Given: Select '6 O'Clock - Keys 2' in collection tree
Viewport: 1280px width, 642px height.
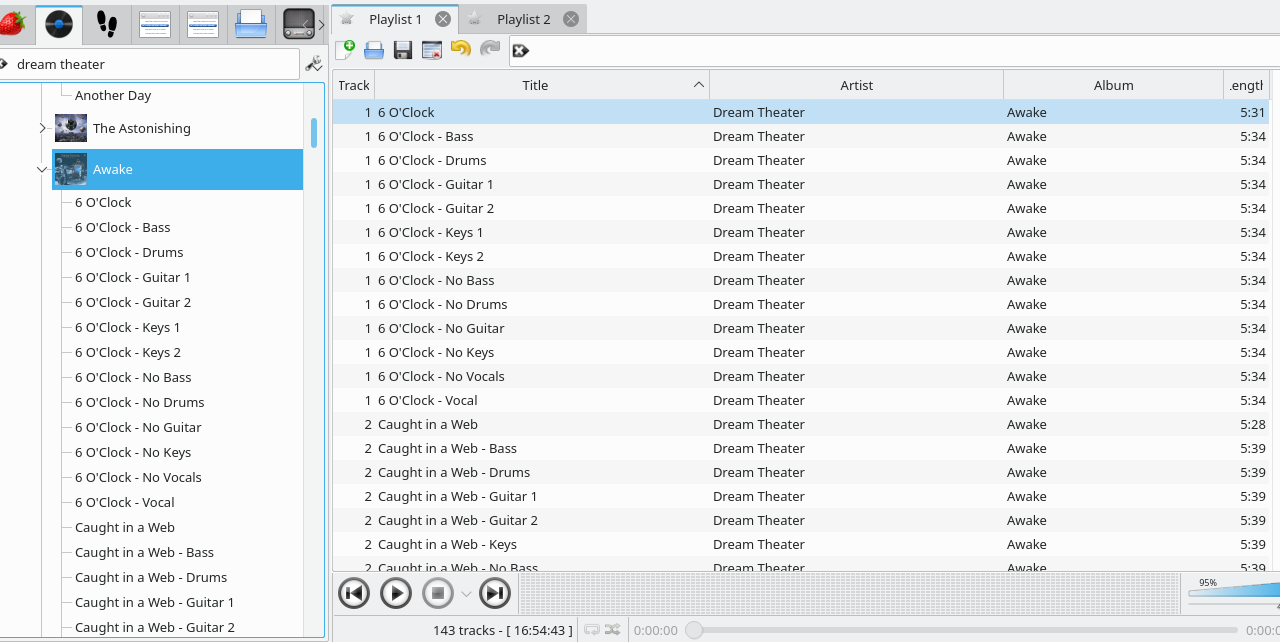Looking at the screenshot, I should point(128,352).
